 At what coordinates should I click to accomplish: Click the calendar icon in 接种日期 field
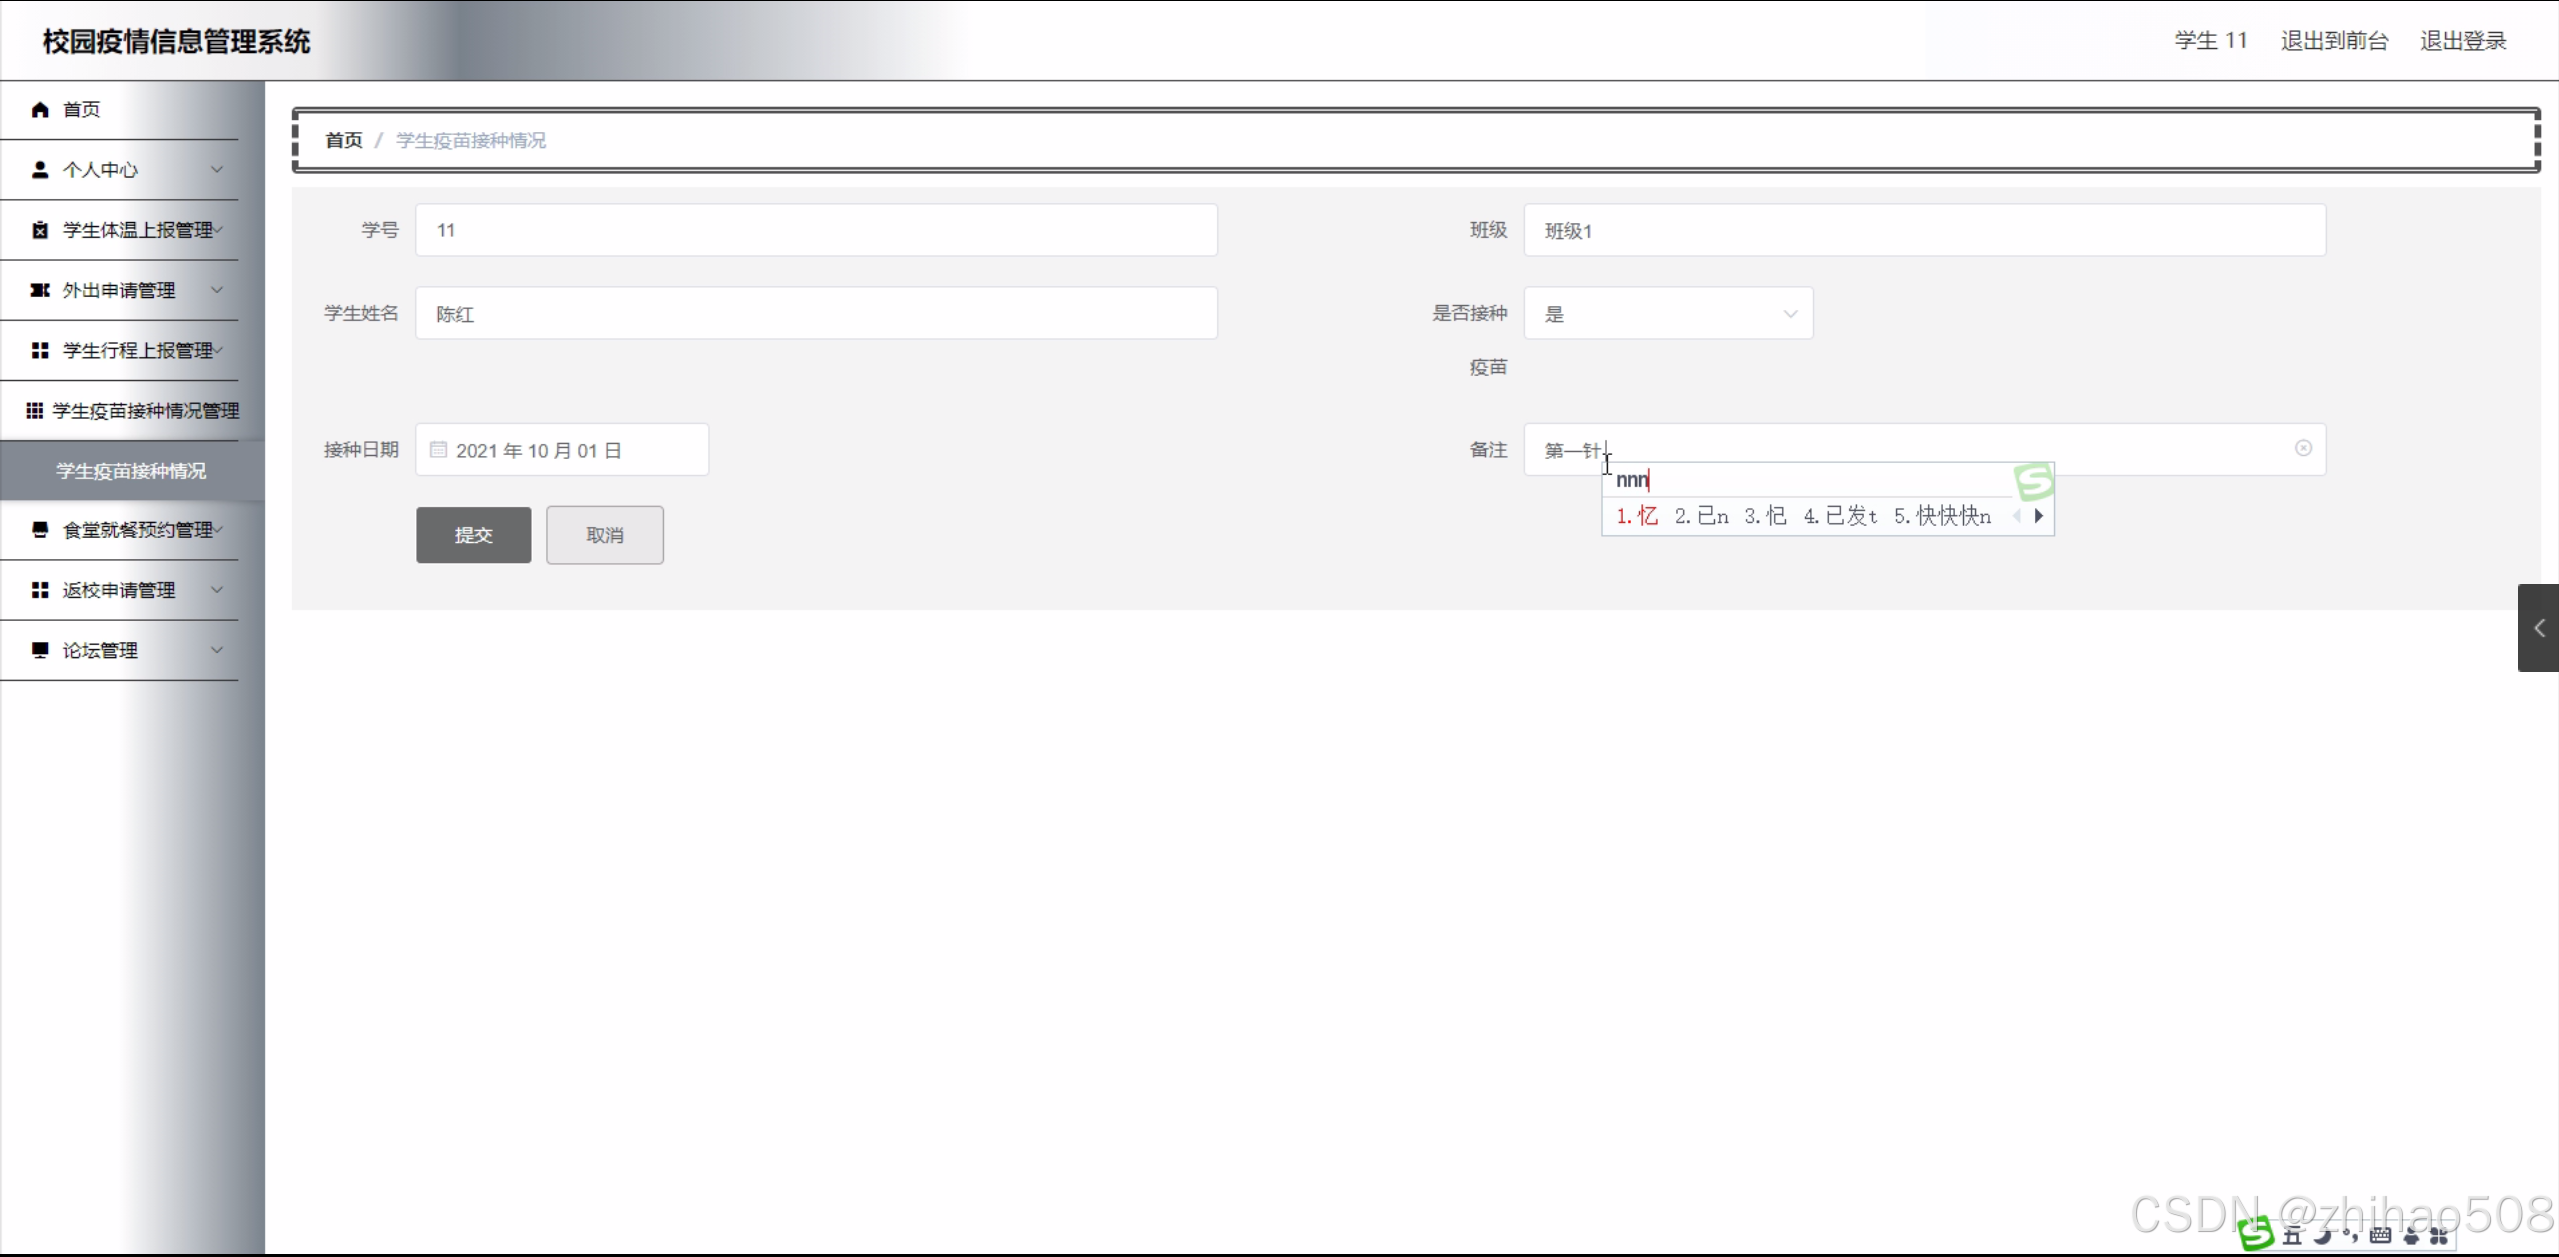click(x=438, y=450)
